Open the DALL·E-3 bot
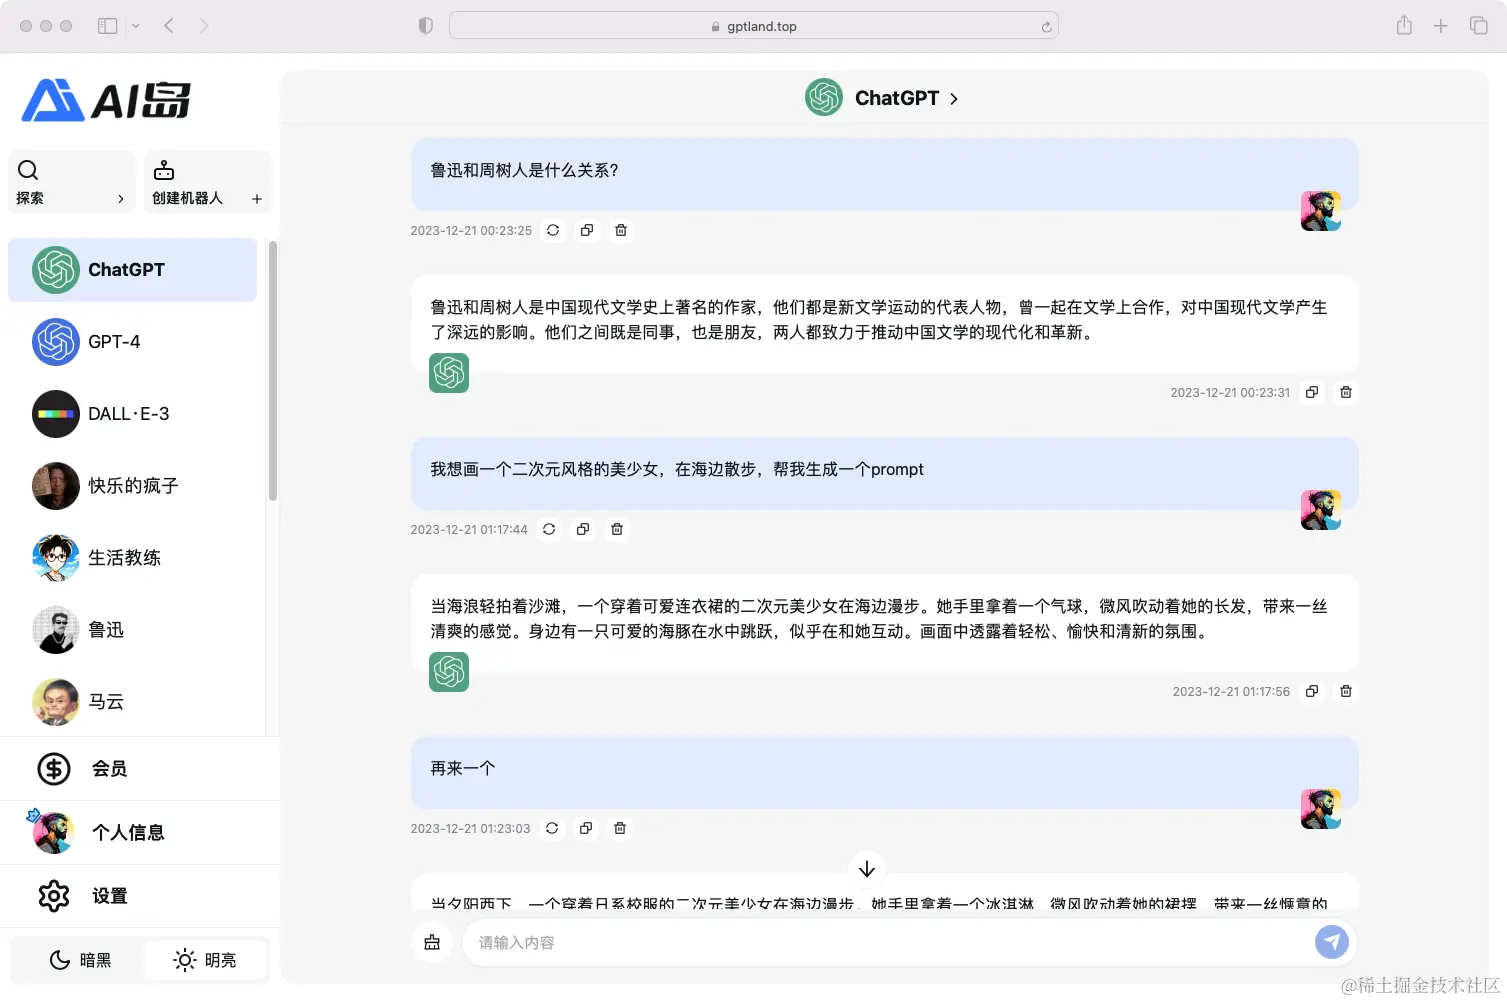 [132, 414]
